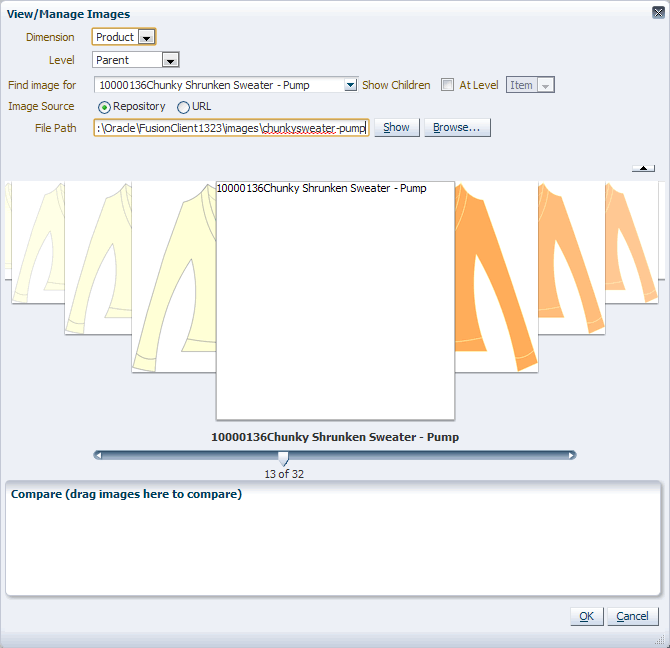Click the carousel slider right arrow
670x648 pixels.
click(x=572, y=455)
